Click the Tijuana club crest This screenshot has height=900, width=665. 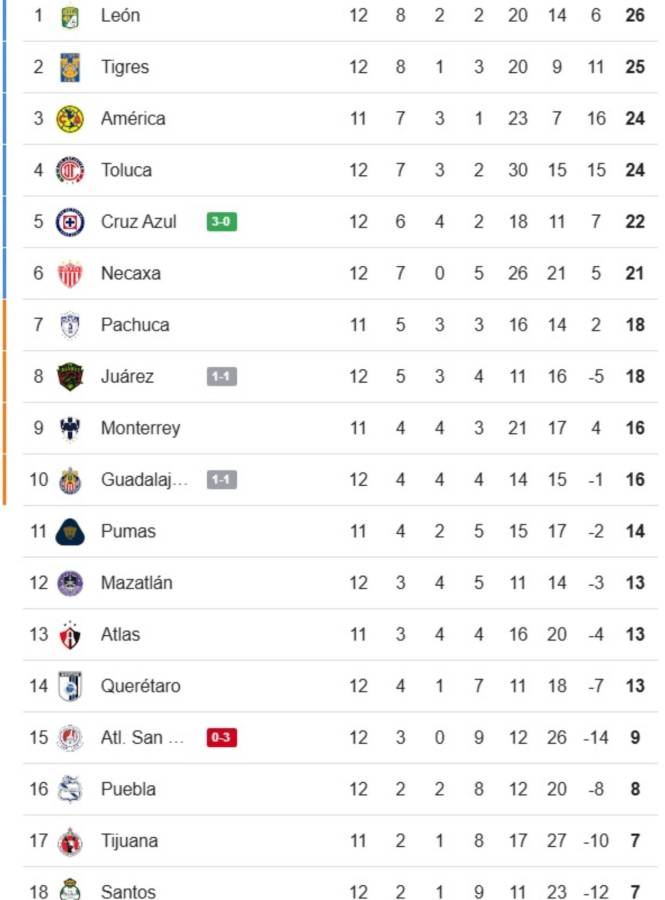(x=70, y=841)
